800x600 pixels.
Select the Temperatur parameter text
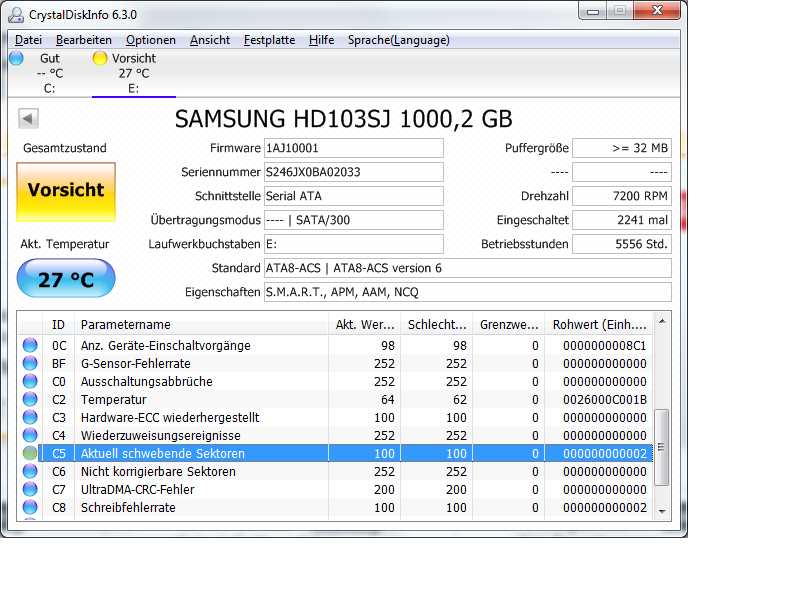click(113, 399)
